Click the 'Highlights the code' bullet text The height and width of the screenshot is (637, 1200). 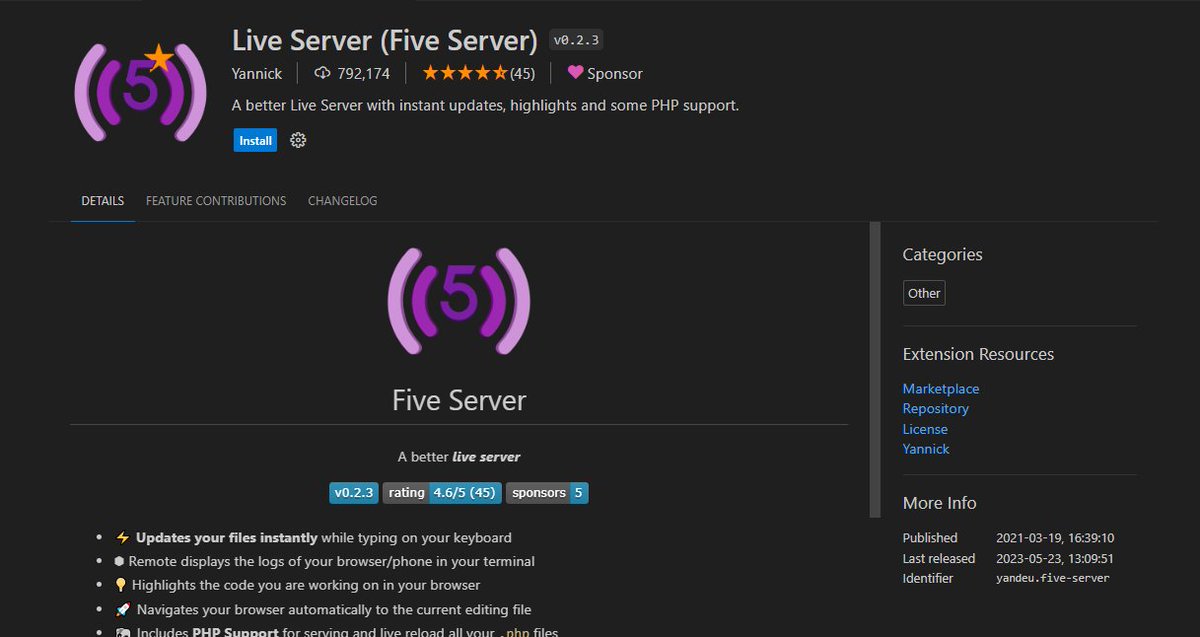coord(306,585)
